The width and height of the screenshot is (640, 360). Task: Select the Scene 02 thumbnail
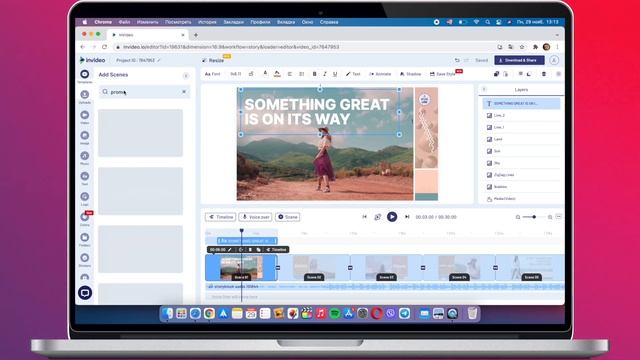[314, 267]
